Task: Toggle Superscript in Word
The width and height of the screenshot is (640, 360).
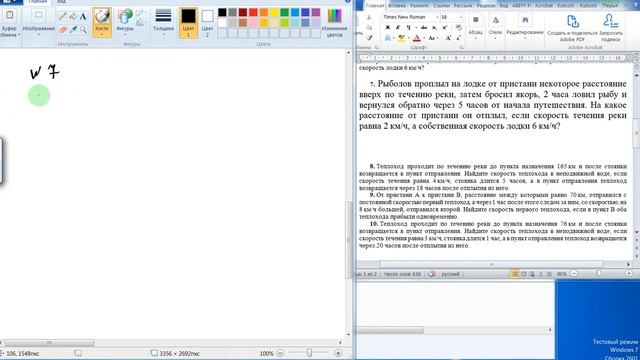Action: tap(445, 27)
